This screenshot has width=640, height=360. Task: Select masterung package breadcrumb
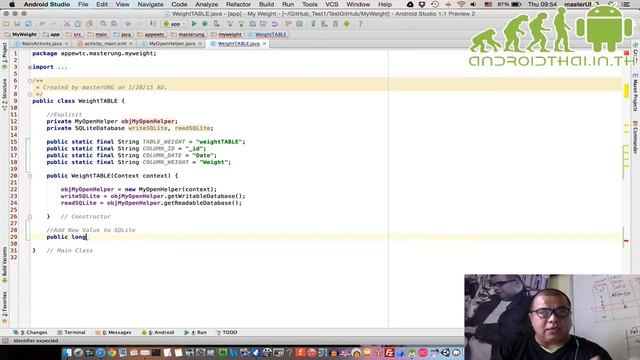point(188,34)
